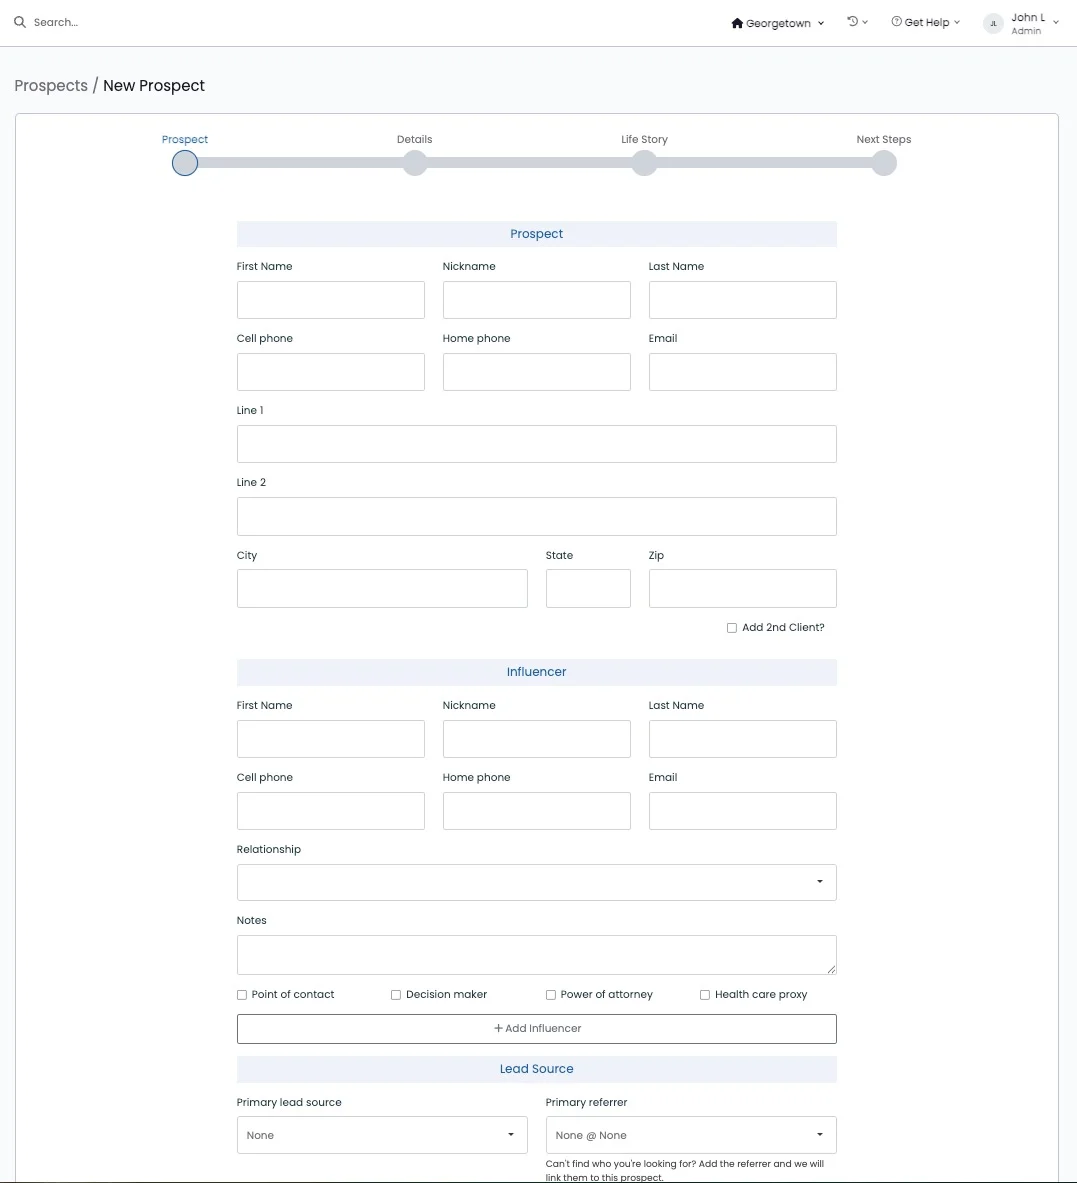
Task: Jump to the Life Story step circle
Action: tap(644, 163)
